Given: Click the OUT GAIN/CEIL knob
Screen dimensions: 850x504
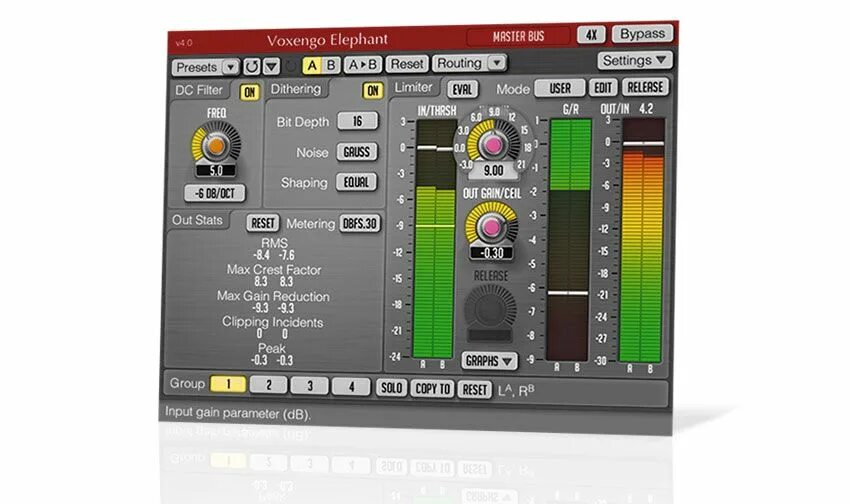Looking at the screenshot, I should (x=492, y=227).
